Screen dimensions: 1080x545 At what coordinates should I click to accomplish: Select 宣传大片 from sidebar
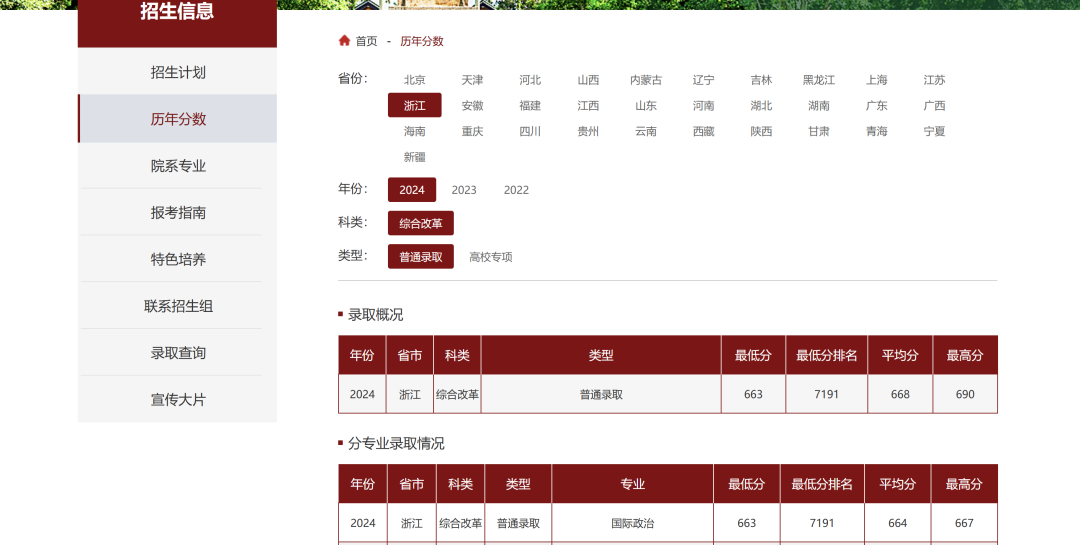(x=178, y=400)
